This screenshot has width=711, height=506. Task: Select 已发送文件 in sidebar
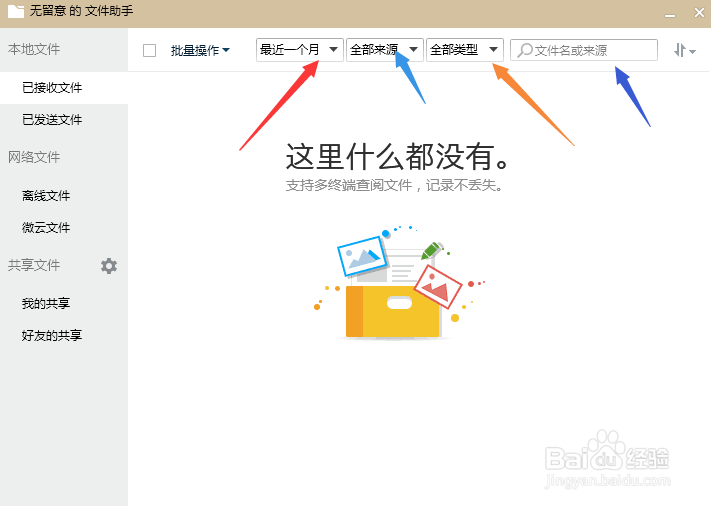[64, 120]
